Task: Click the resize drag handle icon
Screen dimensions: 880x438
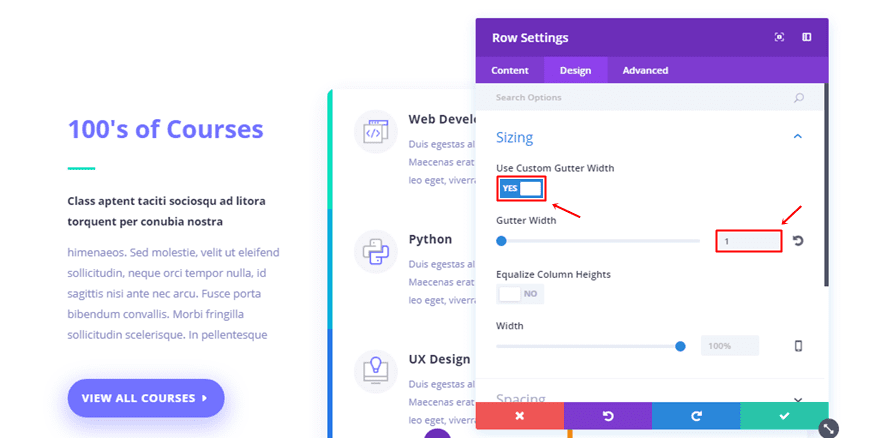Action: (x=828, y=428)
